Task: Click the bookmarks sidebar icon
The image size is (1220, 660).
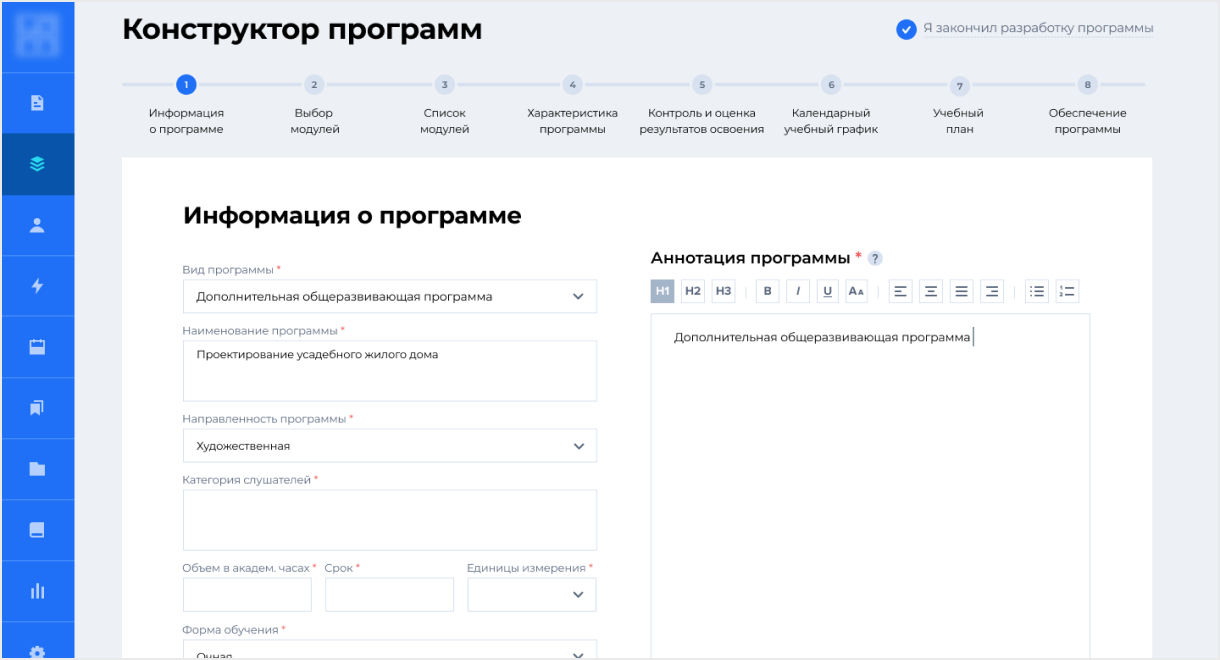Action: (x=37, y=408)
